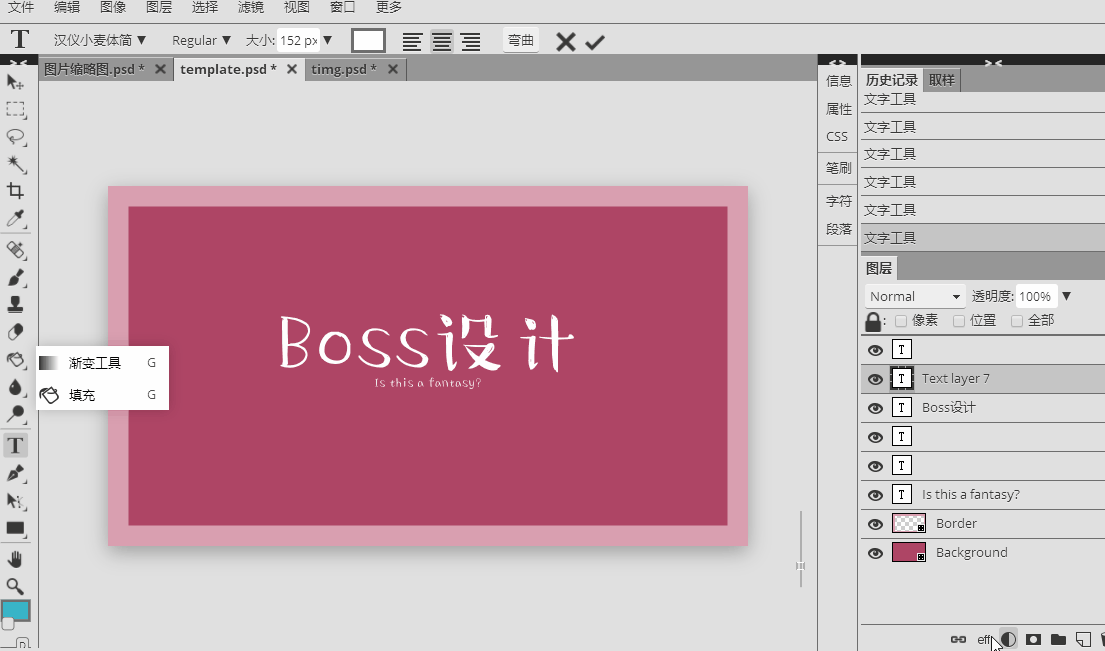Open the font family dropdown 汉仪小麦体简
1105x651 pixels.
(x=100, y=41)
